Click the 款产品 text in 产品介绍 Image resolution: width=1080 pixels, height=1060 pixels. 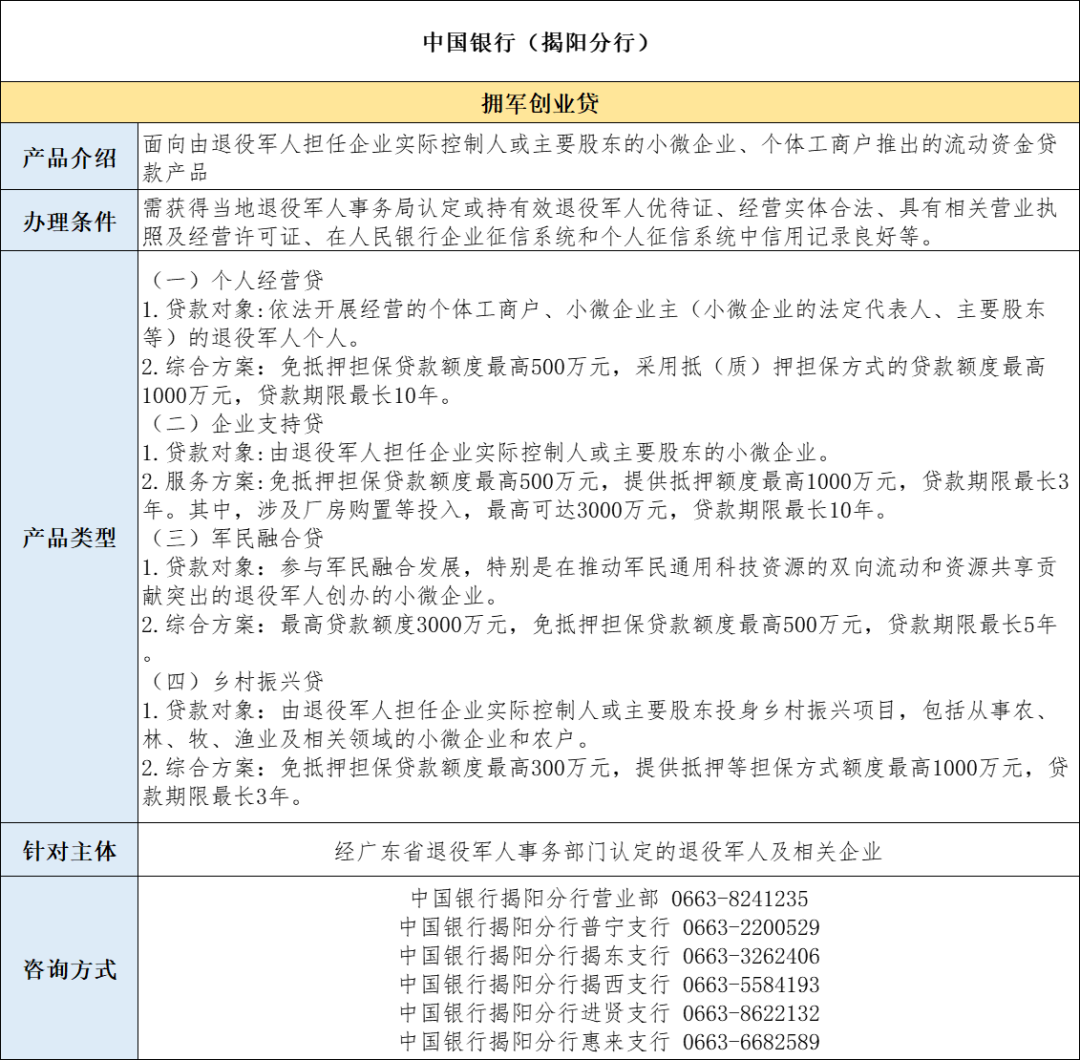pyautogui.click(x=175, y=172)
